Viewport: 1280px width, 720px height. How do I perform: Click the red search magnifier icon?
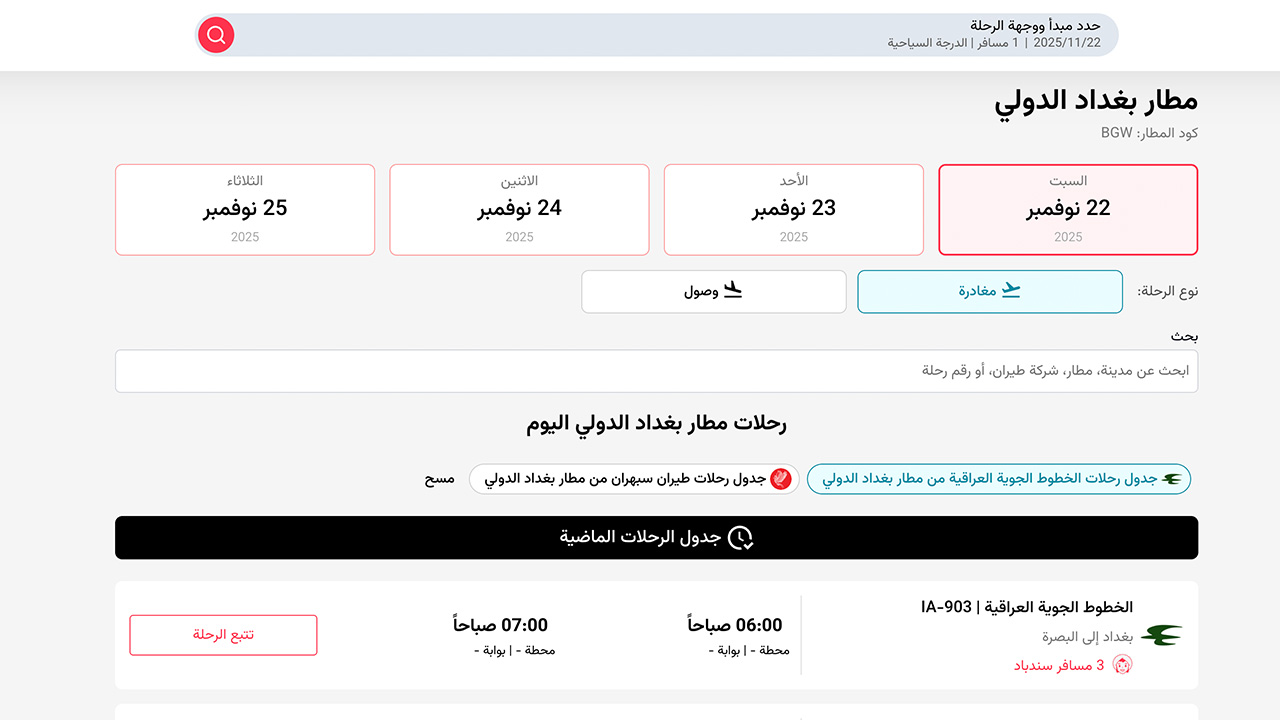(x=216, y=35)
